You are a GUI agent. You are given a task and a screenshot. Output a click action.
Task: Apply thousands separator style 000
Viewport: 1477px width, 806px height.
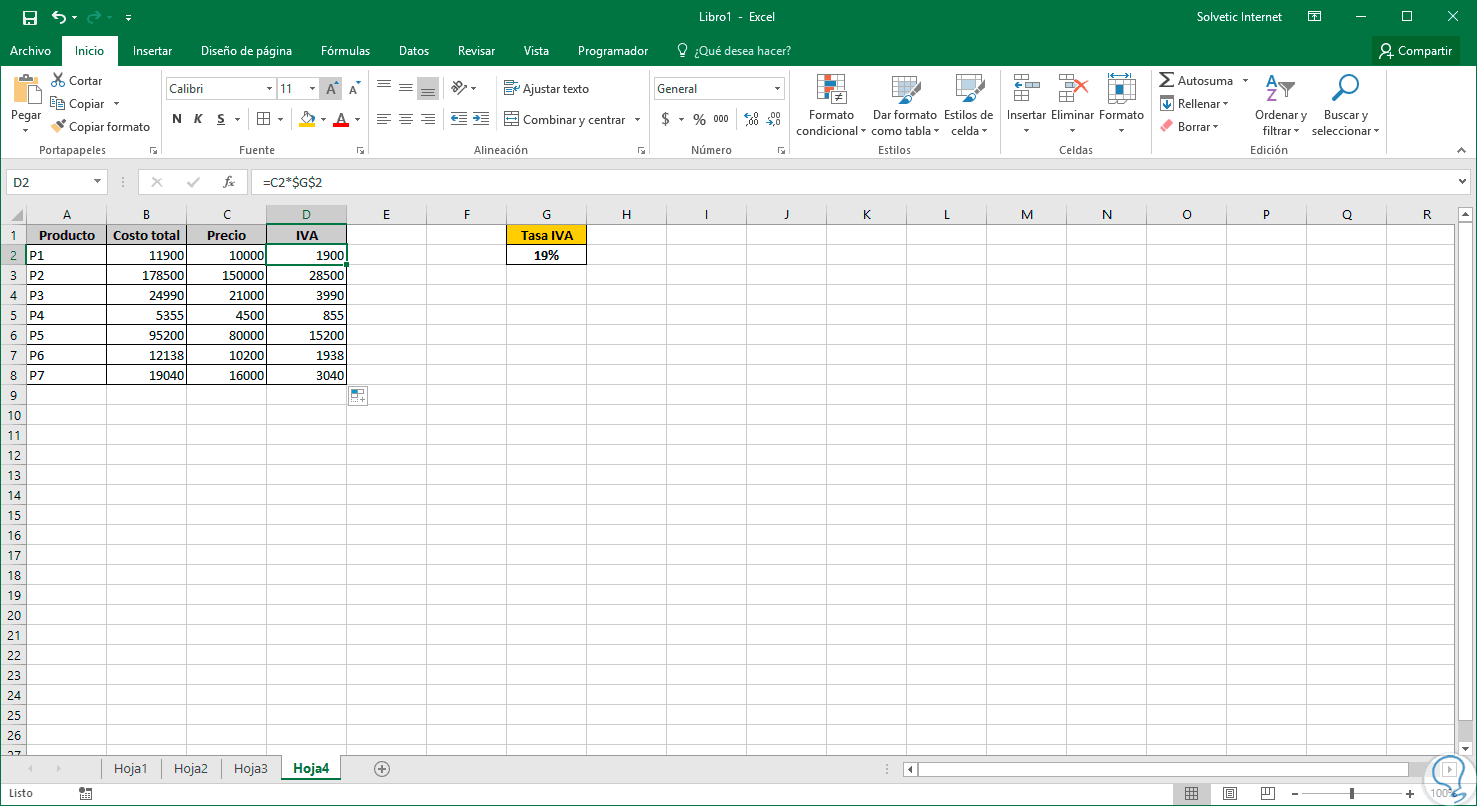click(x=721, y=119)
